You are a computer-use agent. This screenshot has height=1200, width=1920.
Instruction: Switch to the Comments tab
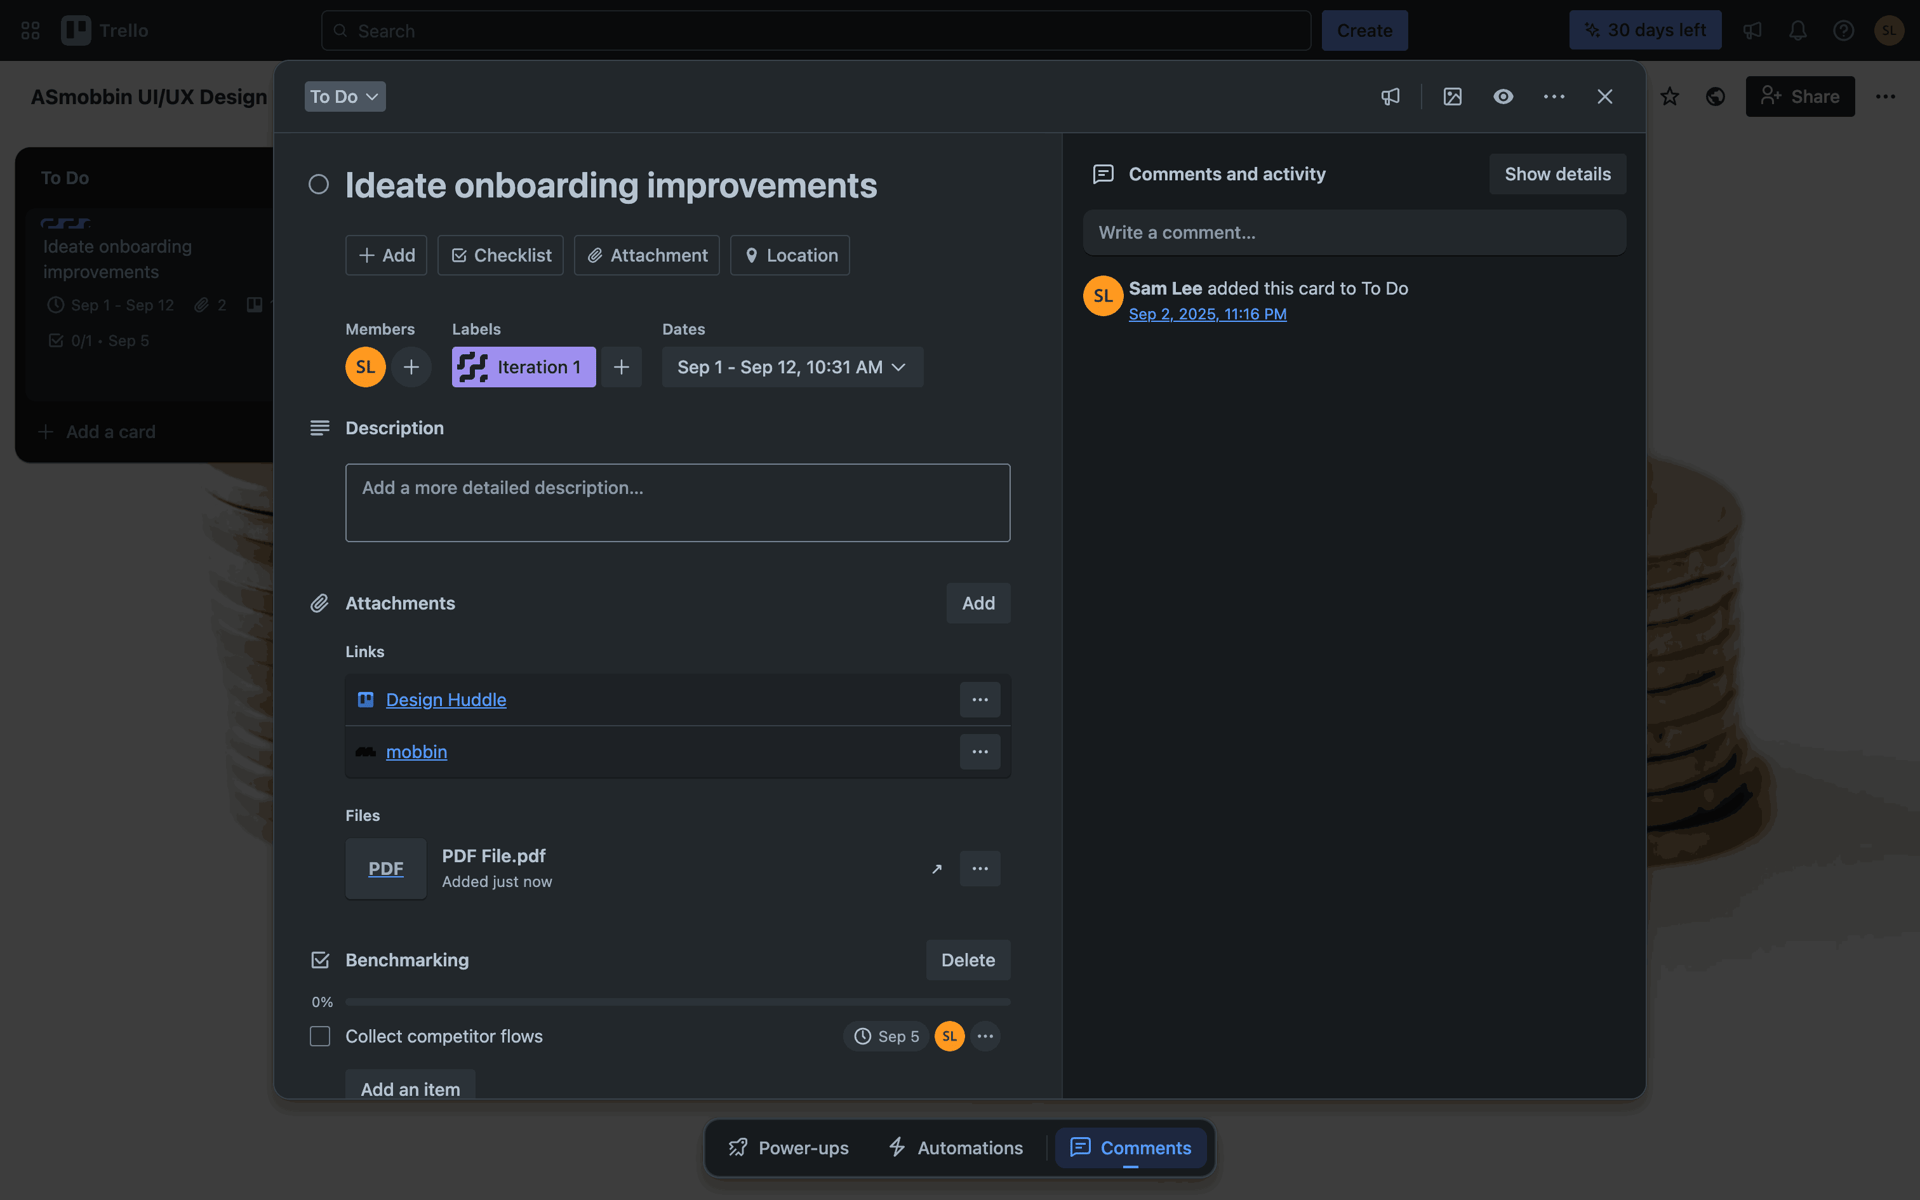coord(1131,1148)
